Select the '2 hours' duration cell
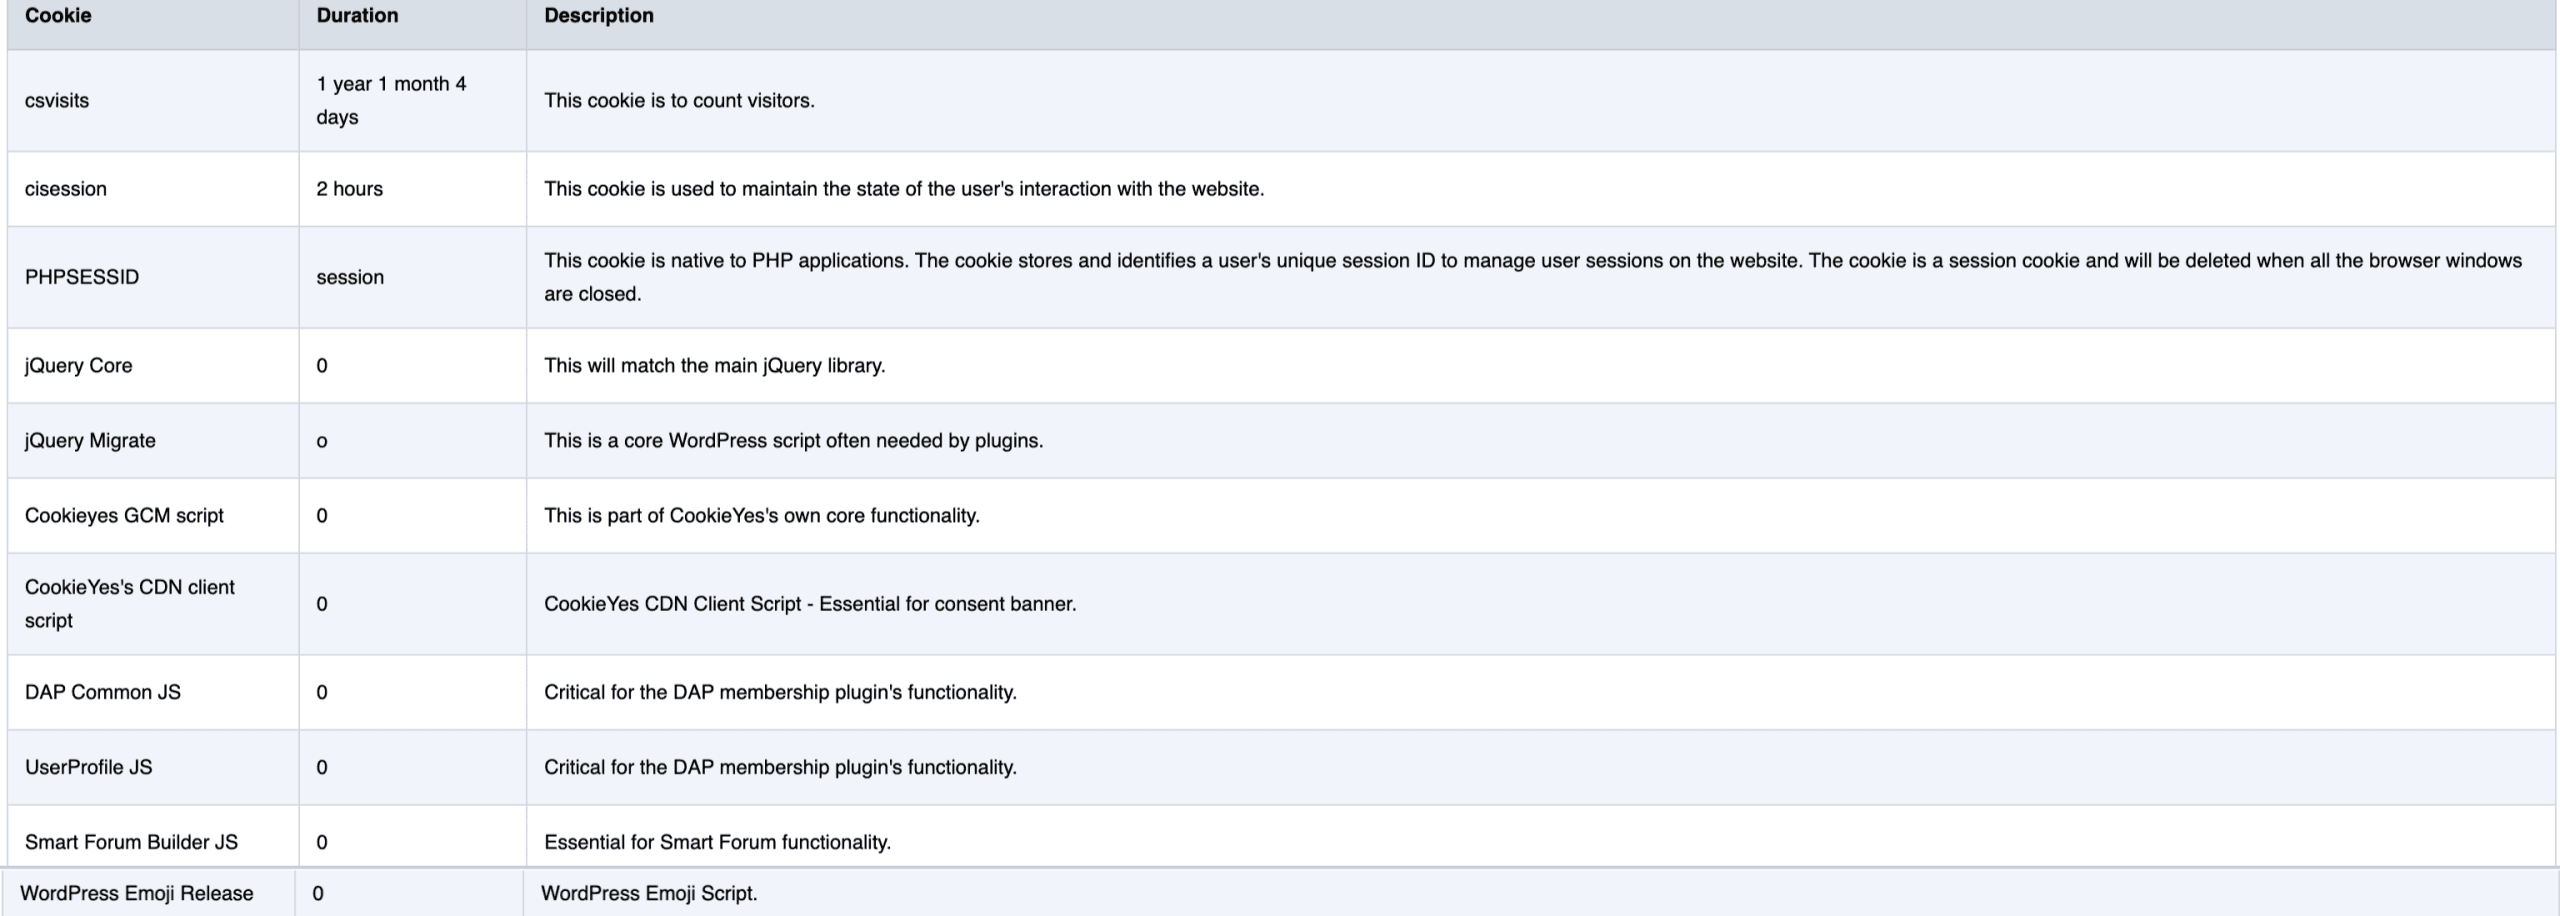The image size is (2560, 916). tap(350, 189)
